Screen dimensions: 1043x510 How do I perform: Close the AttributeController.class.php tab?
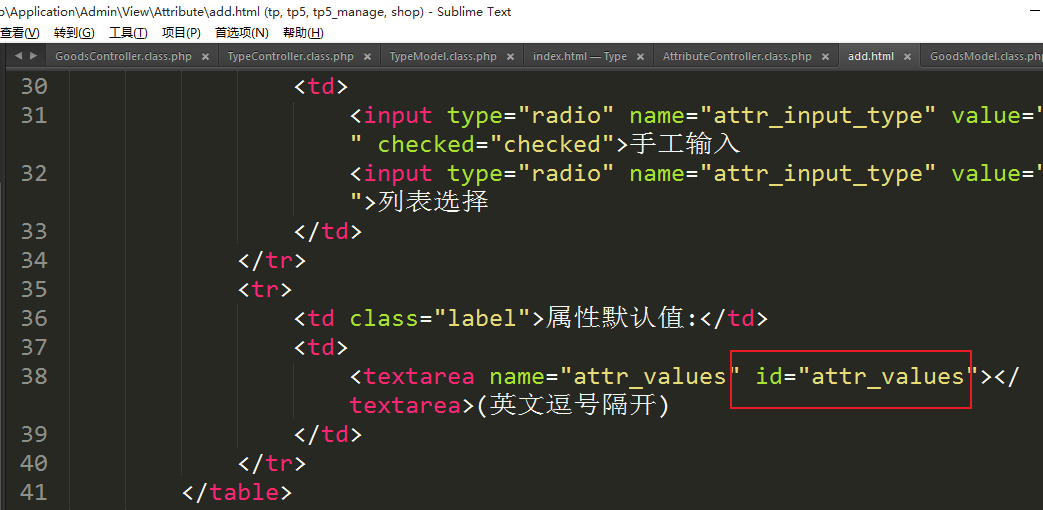coord(825,57)
